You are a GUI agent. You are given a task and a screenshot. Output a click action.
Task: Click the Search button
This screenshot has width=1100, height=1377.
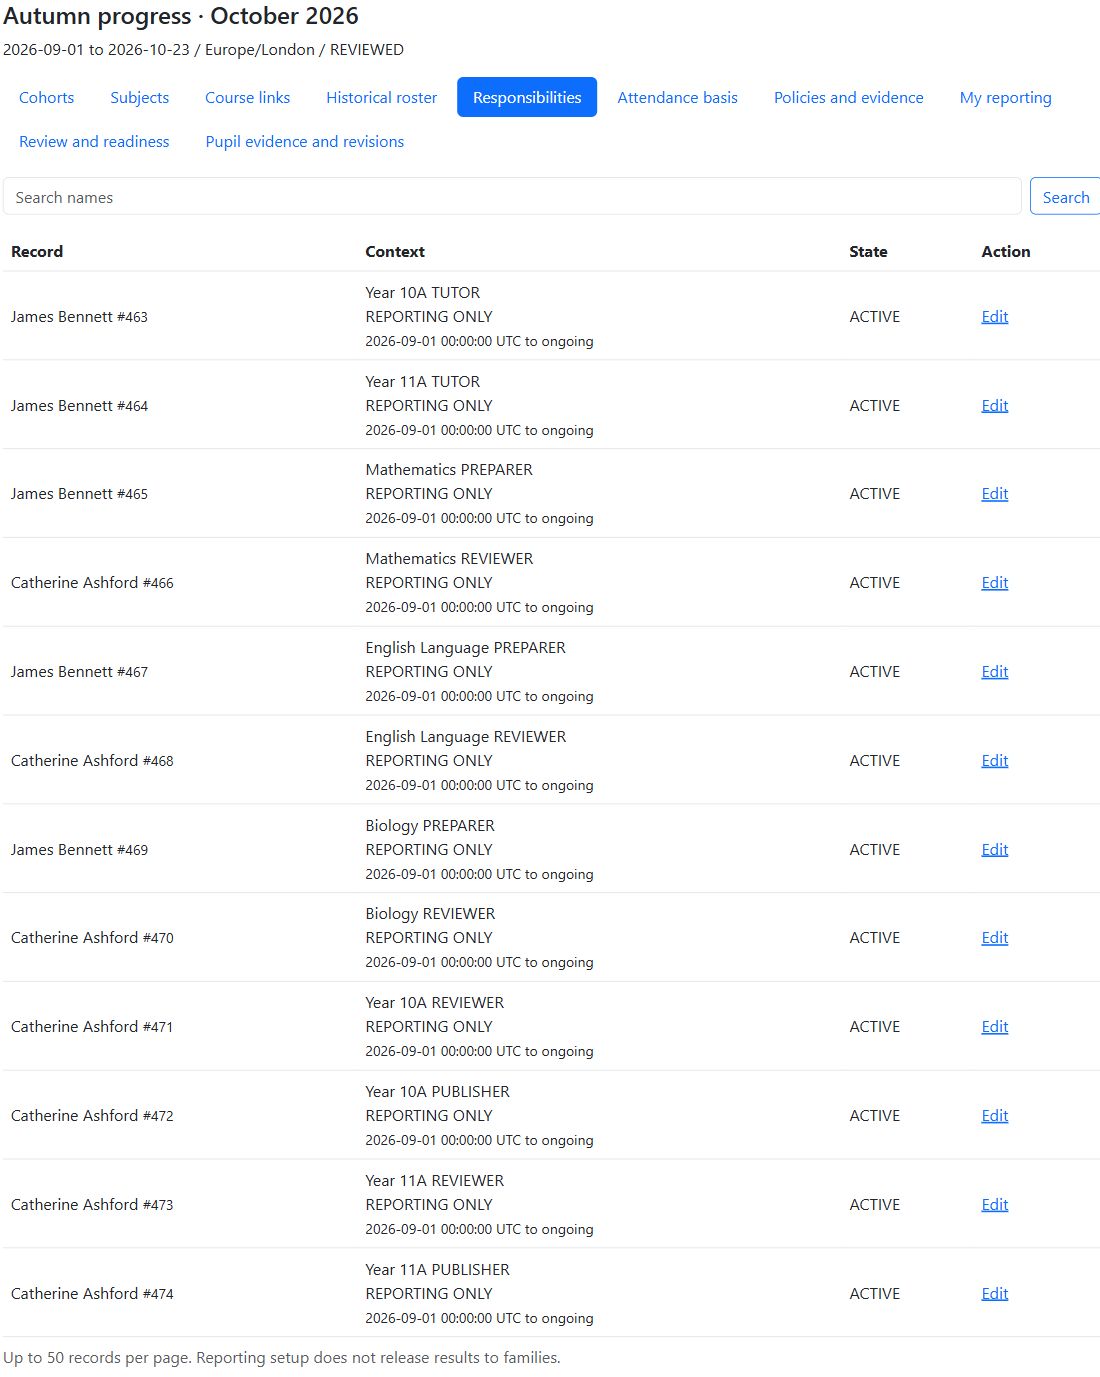[1066, 196]
